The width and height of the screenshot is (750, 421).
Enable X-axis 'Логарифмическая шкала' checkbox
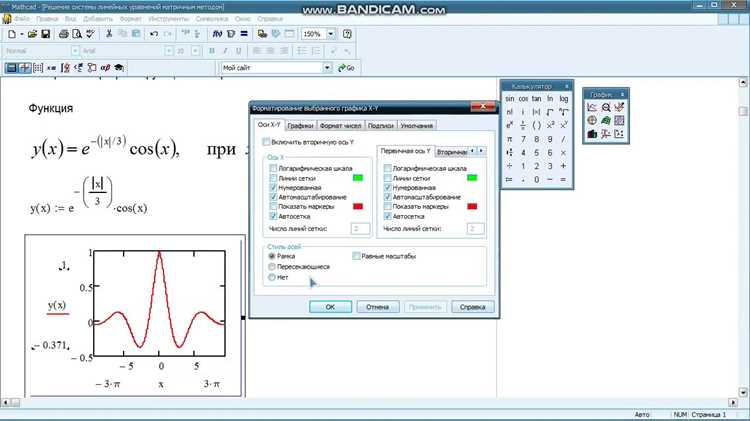pyautogui.click(x=273, y=168)
